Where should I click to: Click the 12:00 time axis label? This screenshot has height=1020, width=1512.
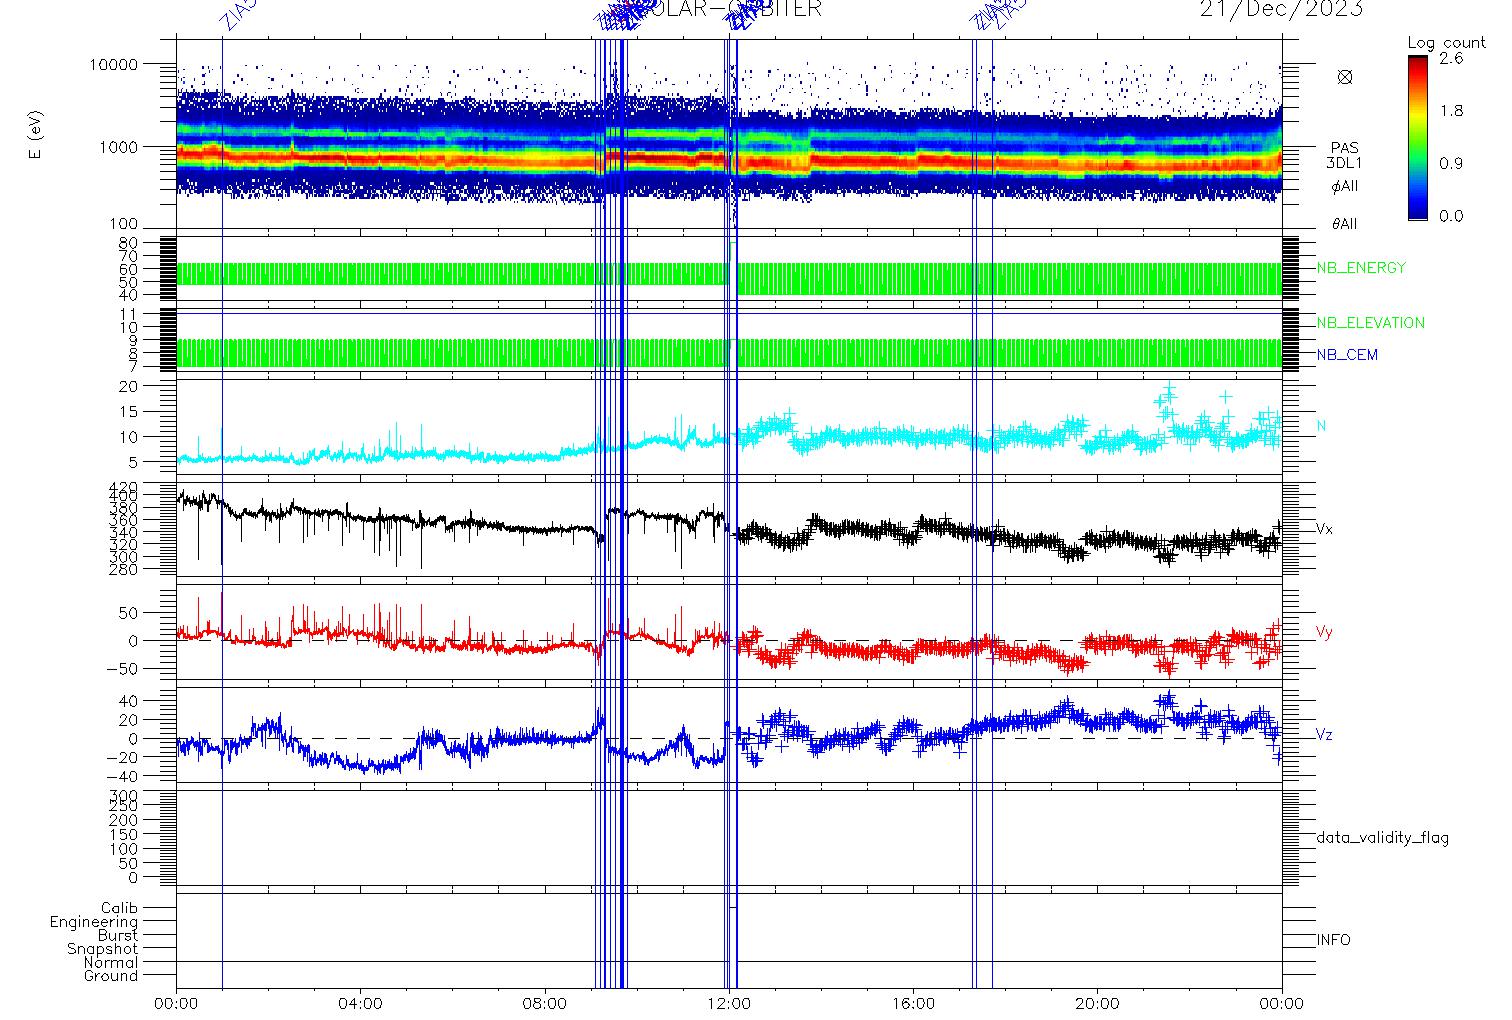click(729, 1003)
